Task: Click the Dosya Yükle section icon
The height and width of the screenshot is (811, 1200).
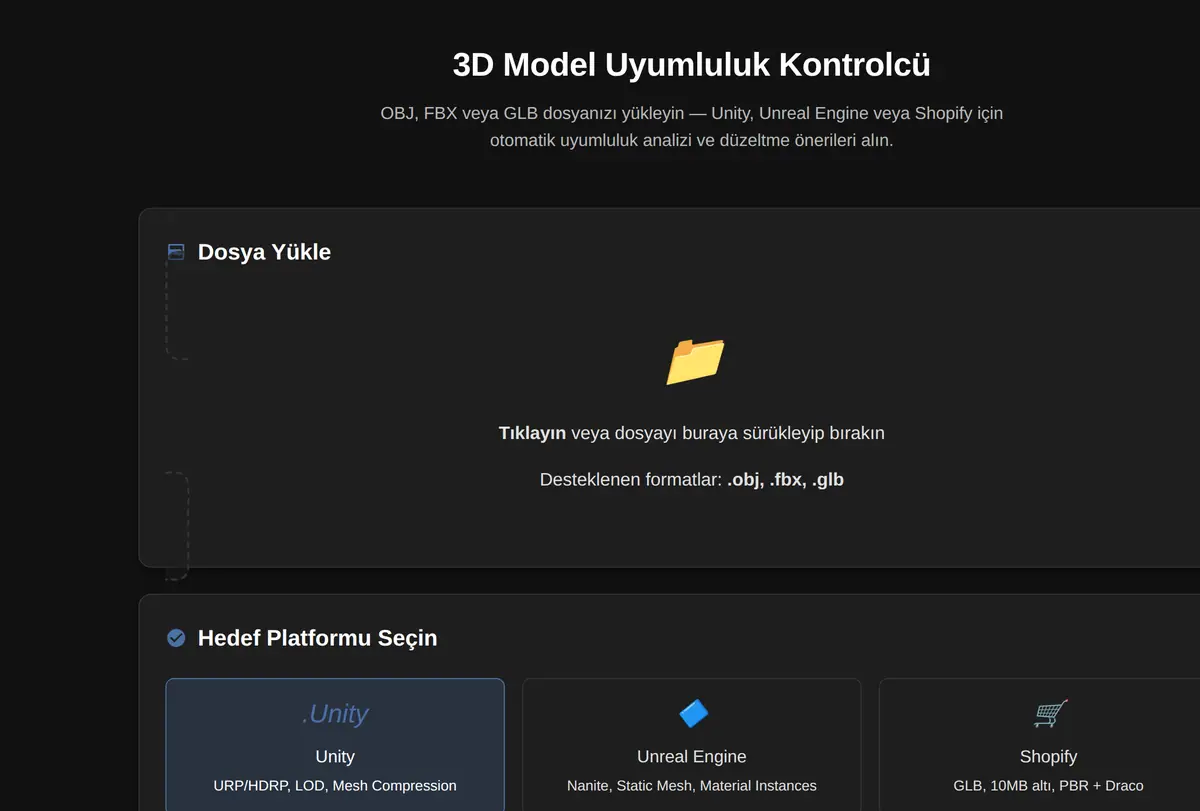Action: (x=176, y=252)
